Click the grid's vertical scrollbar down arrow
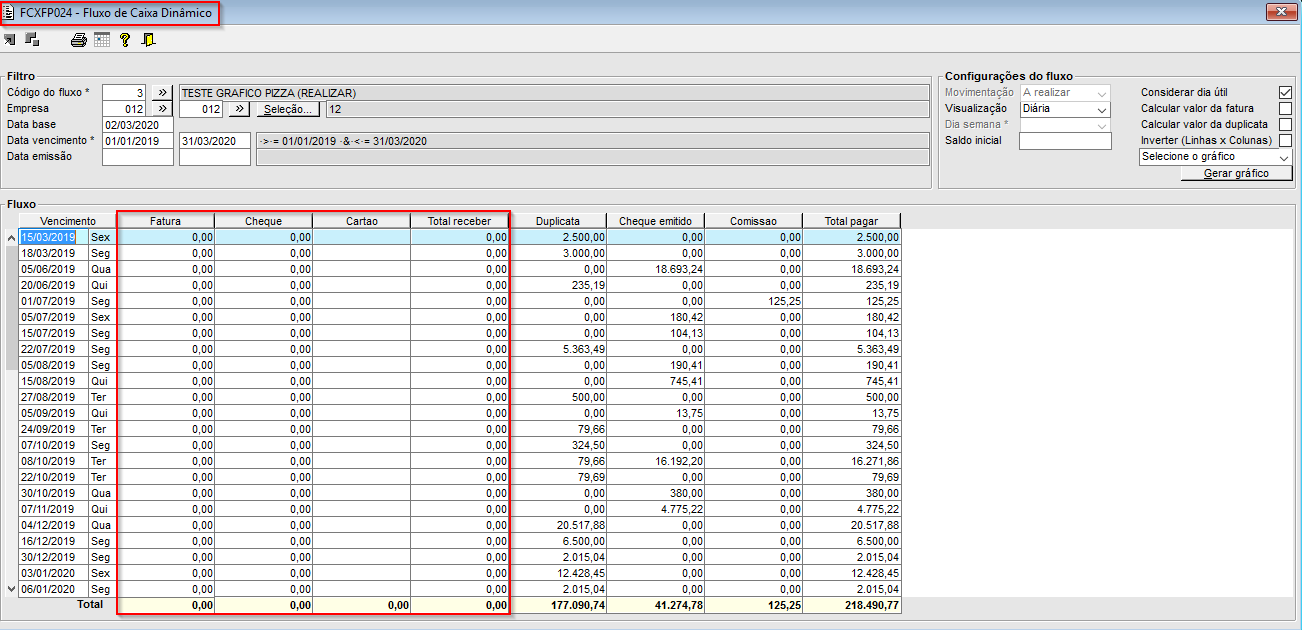 point(11,588)
